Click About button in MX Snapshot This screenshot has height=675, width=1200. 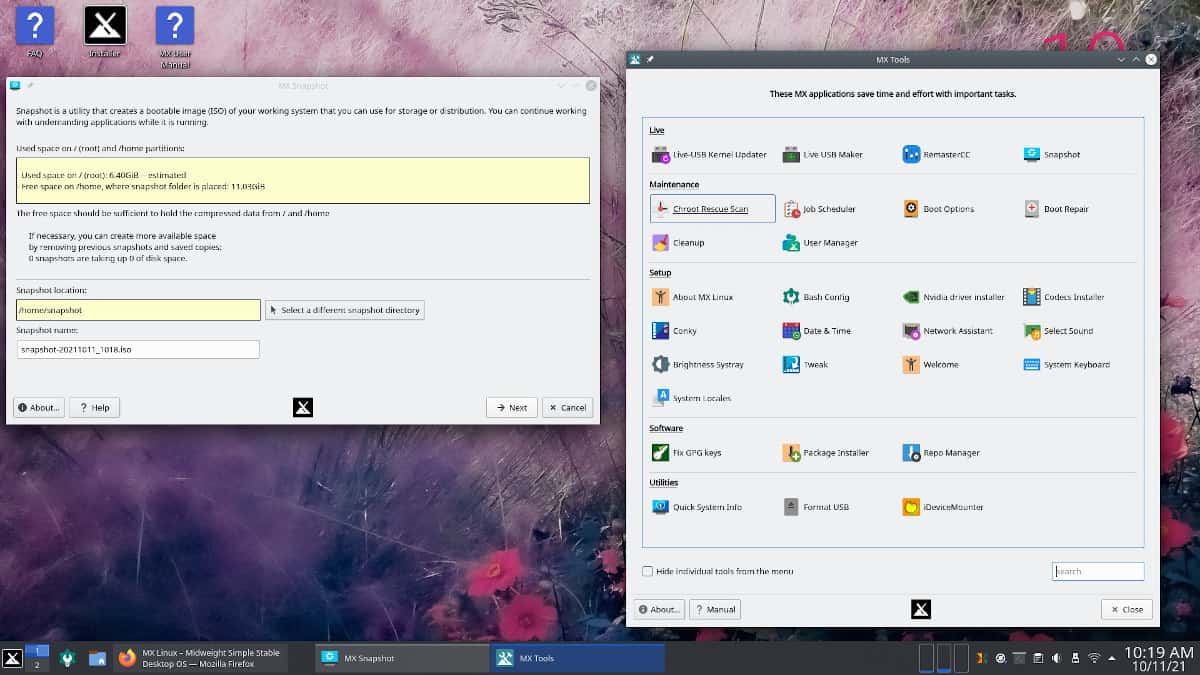pos(39,407)
